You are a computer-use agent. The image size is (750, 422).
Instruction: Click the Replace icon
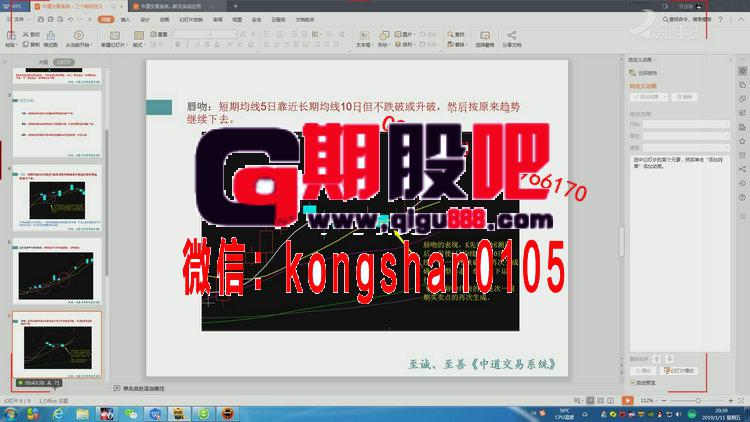[x=450, y=44]
